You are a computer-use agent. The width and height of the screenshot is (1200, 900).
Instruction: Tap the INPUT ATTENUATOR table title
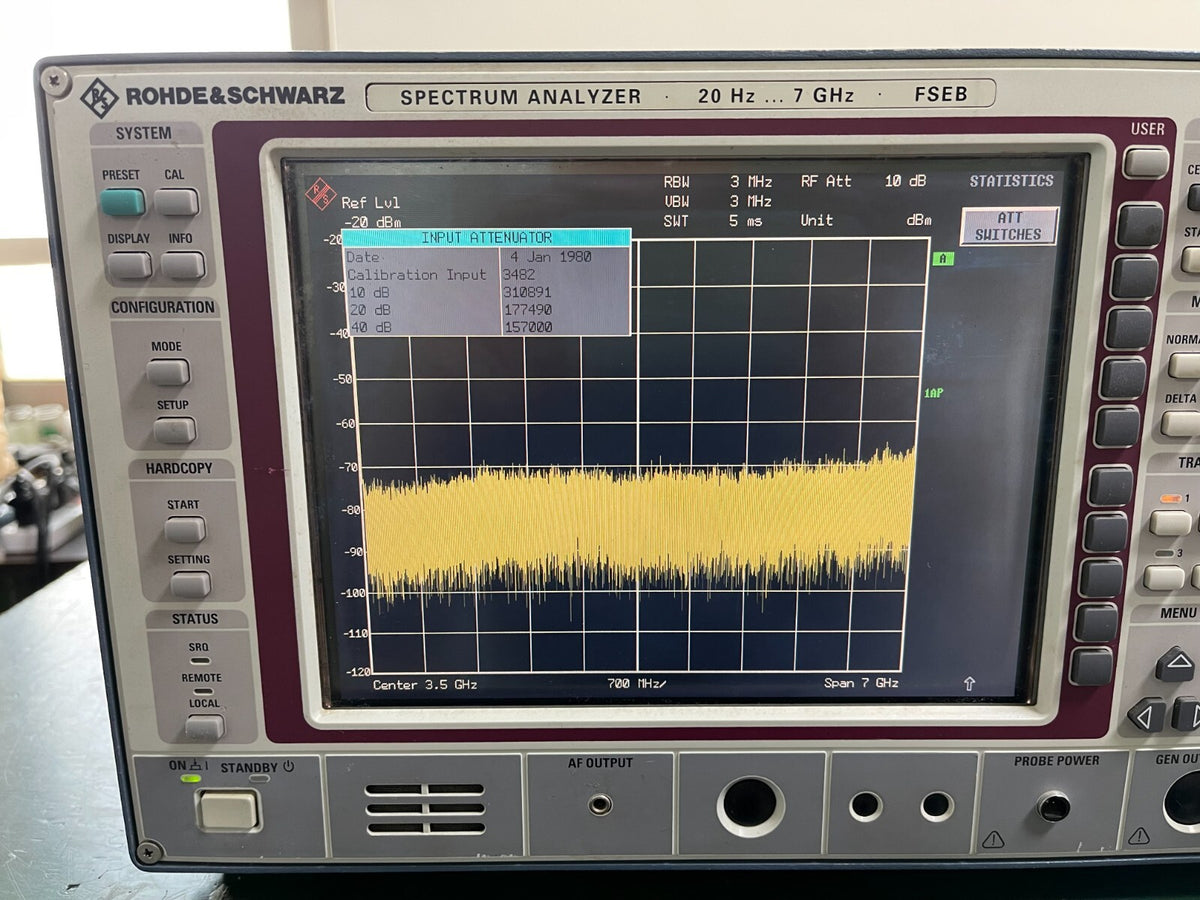(x=486, y=238)
